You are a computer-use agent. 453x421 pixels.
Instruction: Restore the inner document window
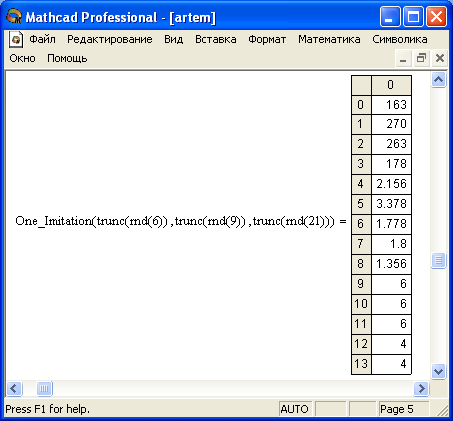click(x=421, y=58)
